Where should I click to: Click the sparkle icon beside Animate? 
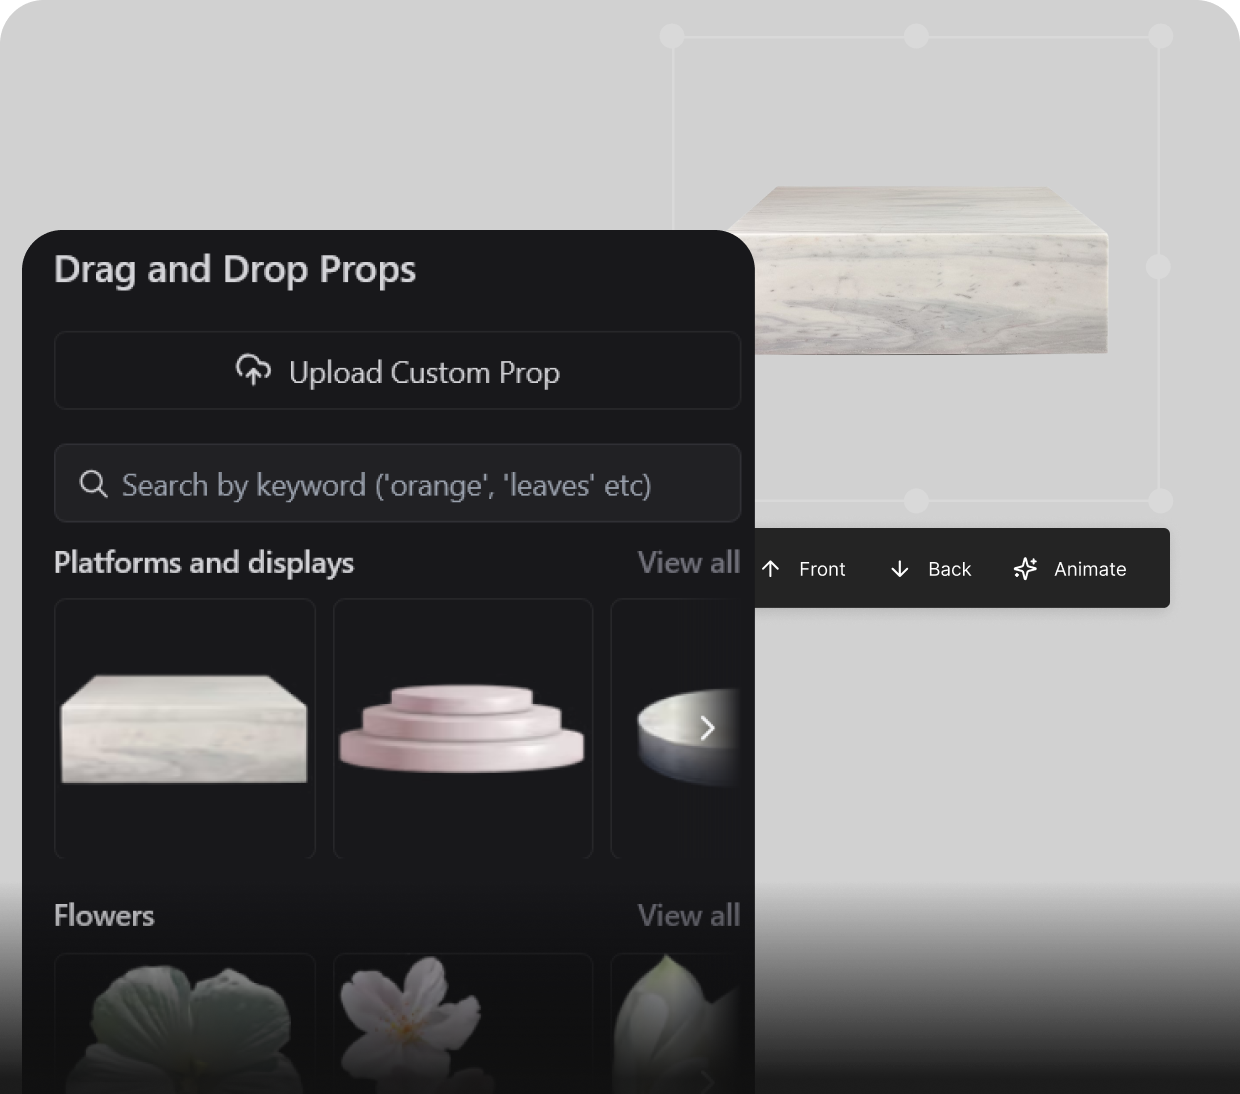click(1025, 569)
